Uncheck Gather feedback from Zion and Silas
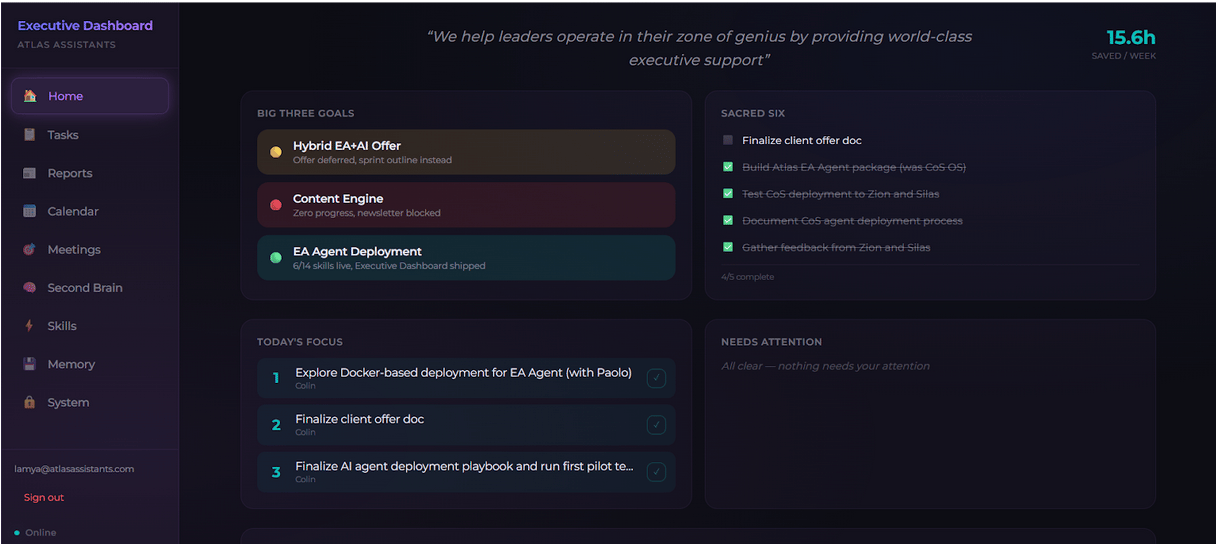 (728, 247)
